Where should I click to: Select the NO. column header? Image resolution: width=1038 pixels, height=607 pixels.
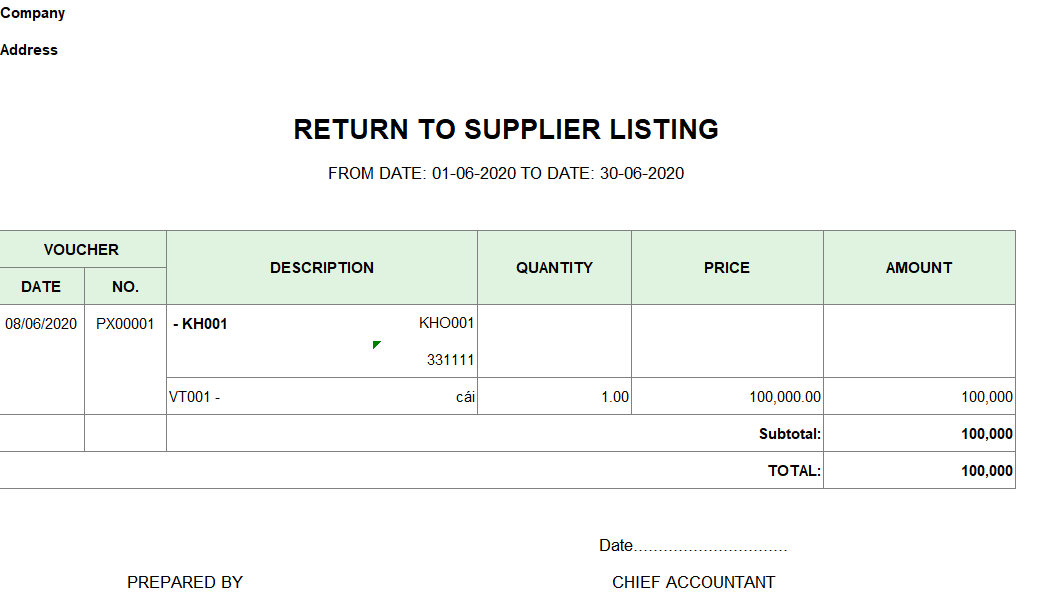point(125,287)
